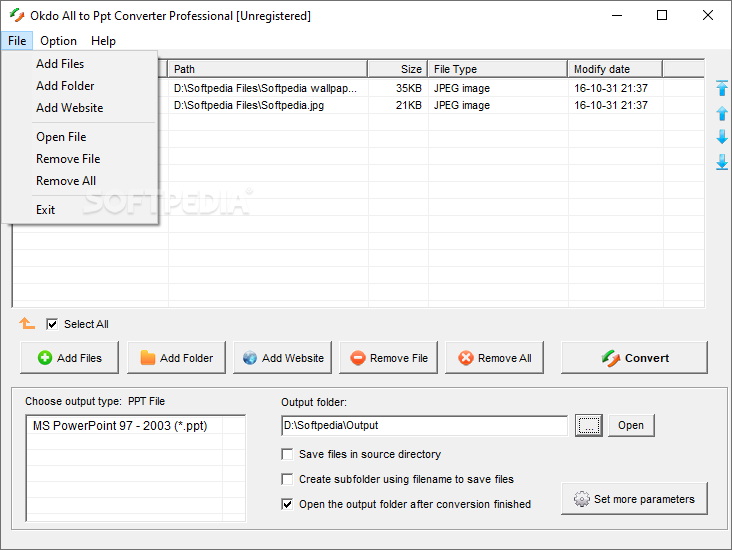Screen dimensions: 732x550
Task: Sort list by Modify date column header
Action: [x=615, y=69]
